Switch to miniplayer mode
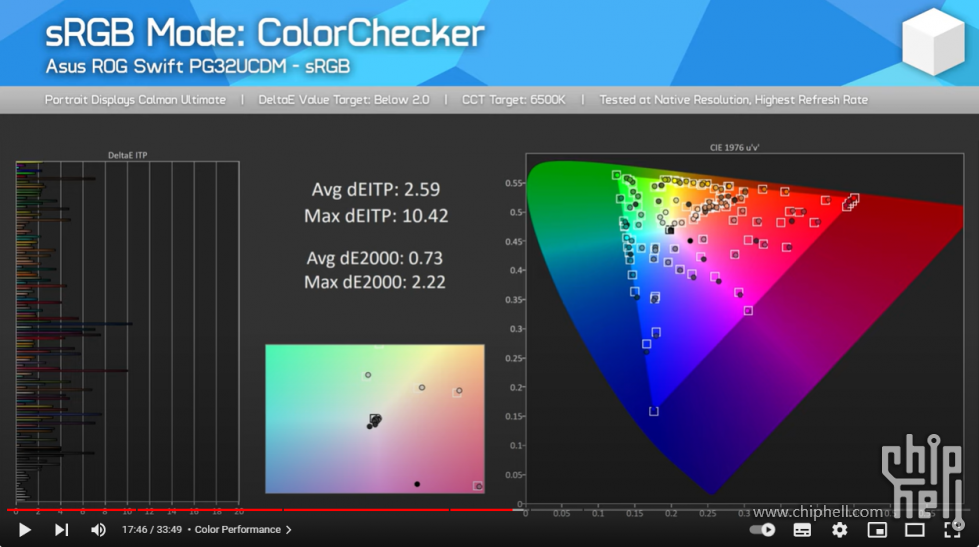Viewport: 979px width, 547px height. [877, 530]
